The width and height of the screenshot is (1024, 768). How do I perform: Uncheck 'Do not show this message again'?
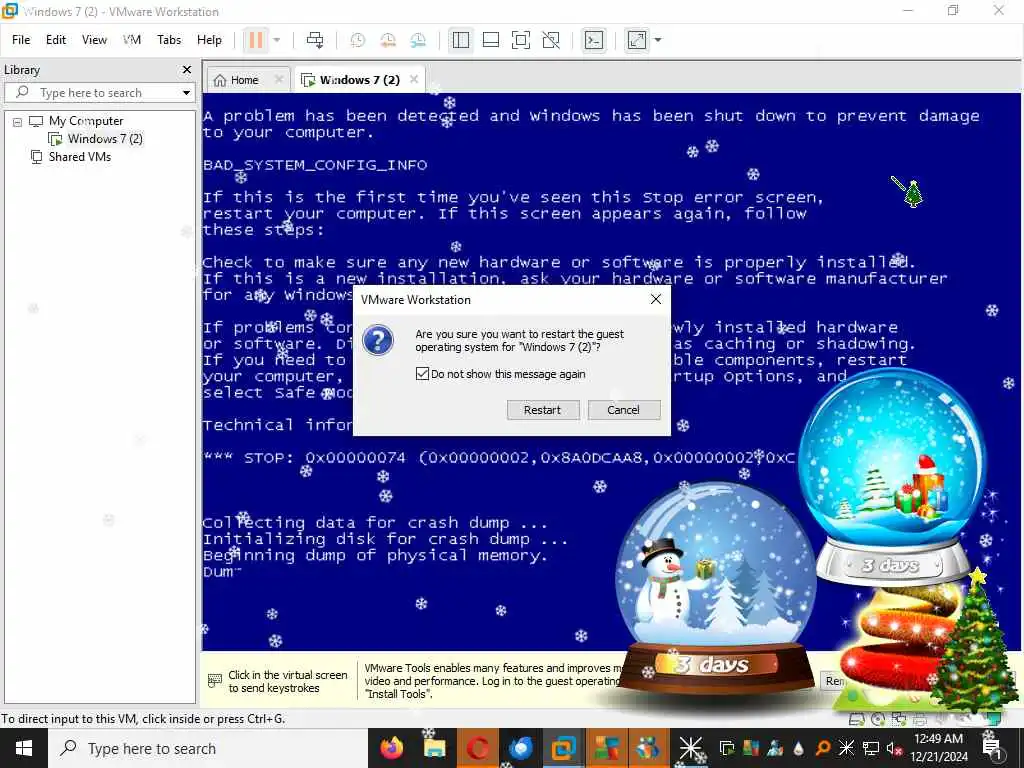[423, 374]
